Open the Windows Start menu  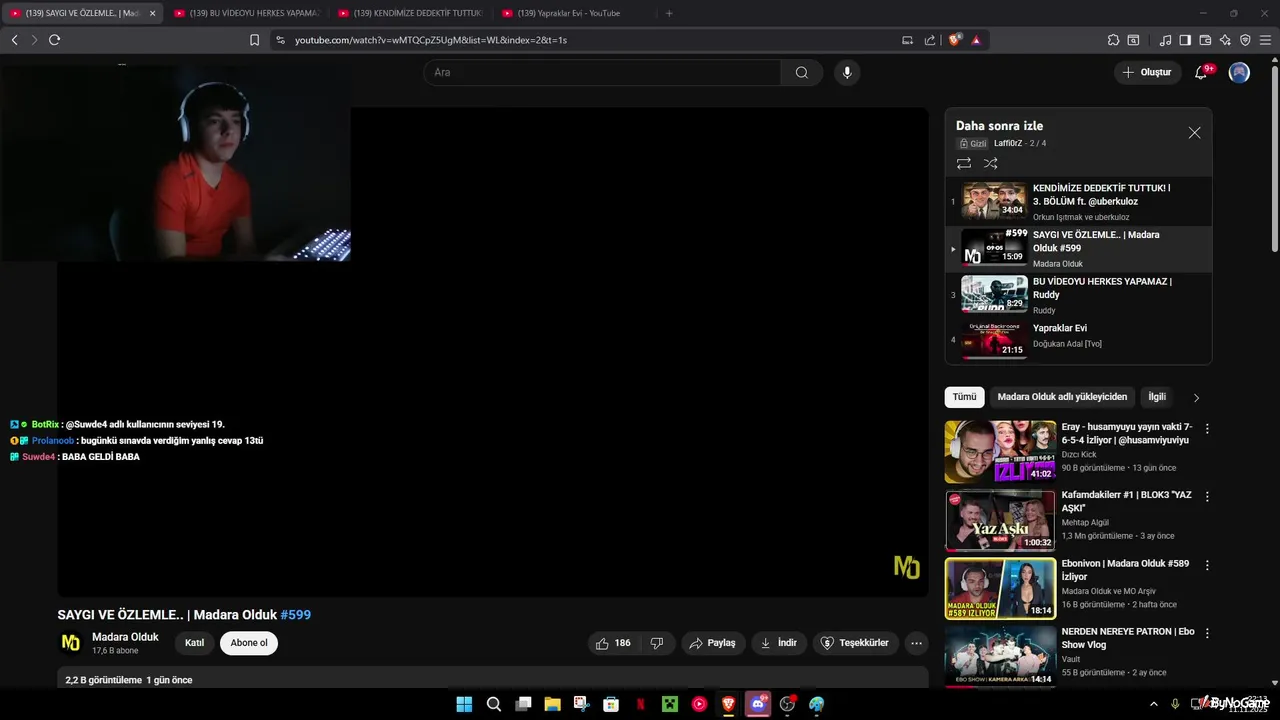pos(464,704)
